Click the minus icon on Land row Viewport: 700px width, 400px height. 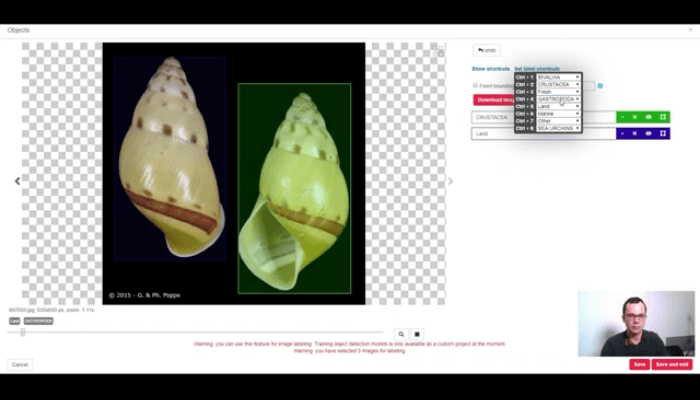[622, 133]
